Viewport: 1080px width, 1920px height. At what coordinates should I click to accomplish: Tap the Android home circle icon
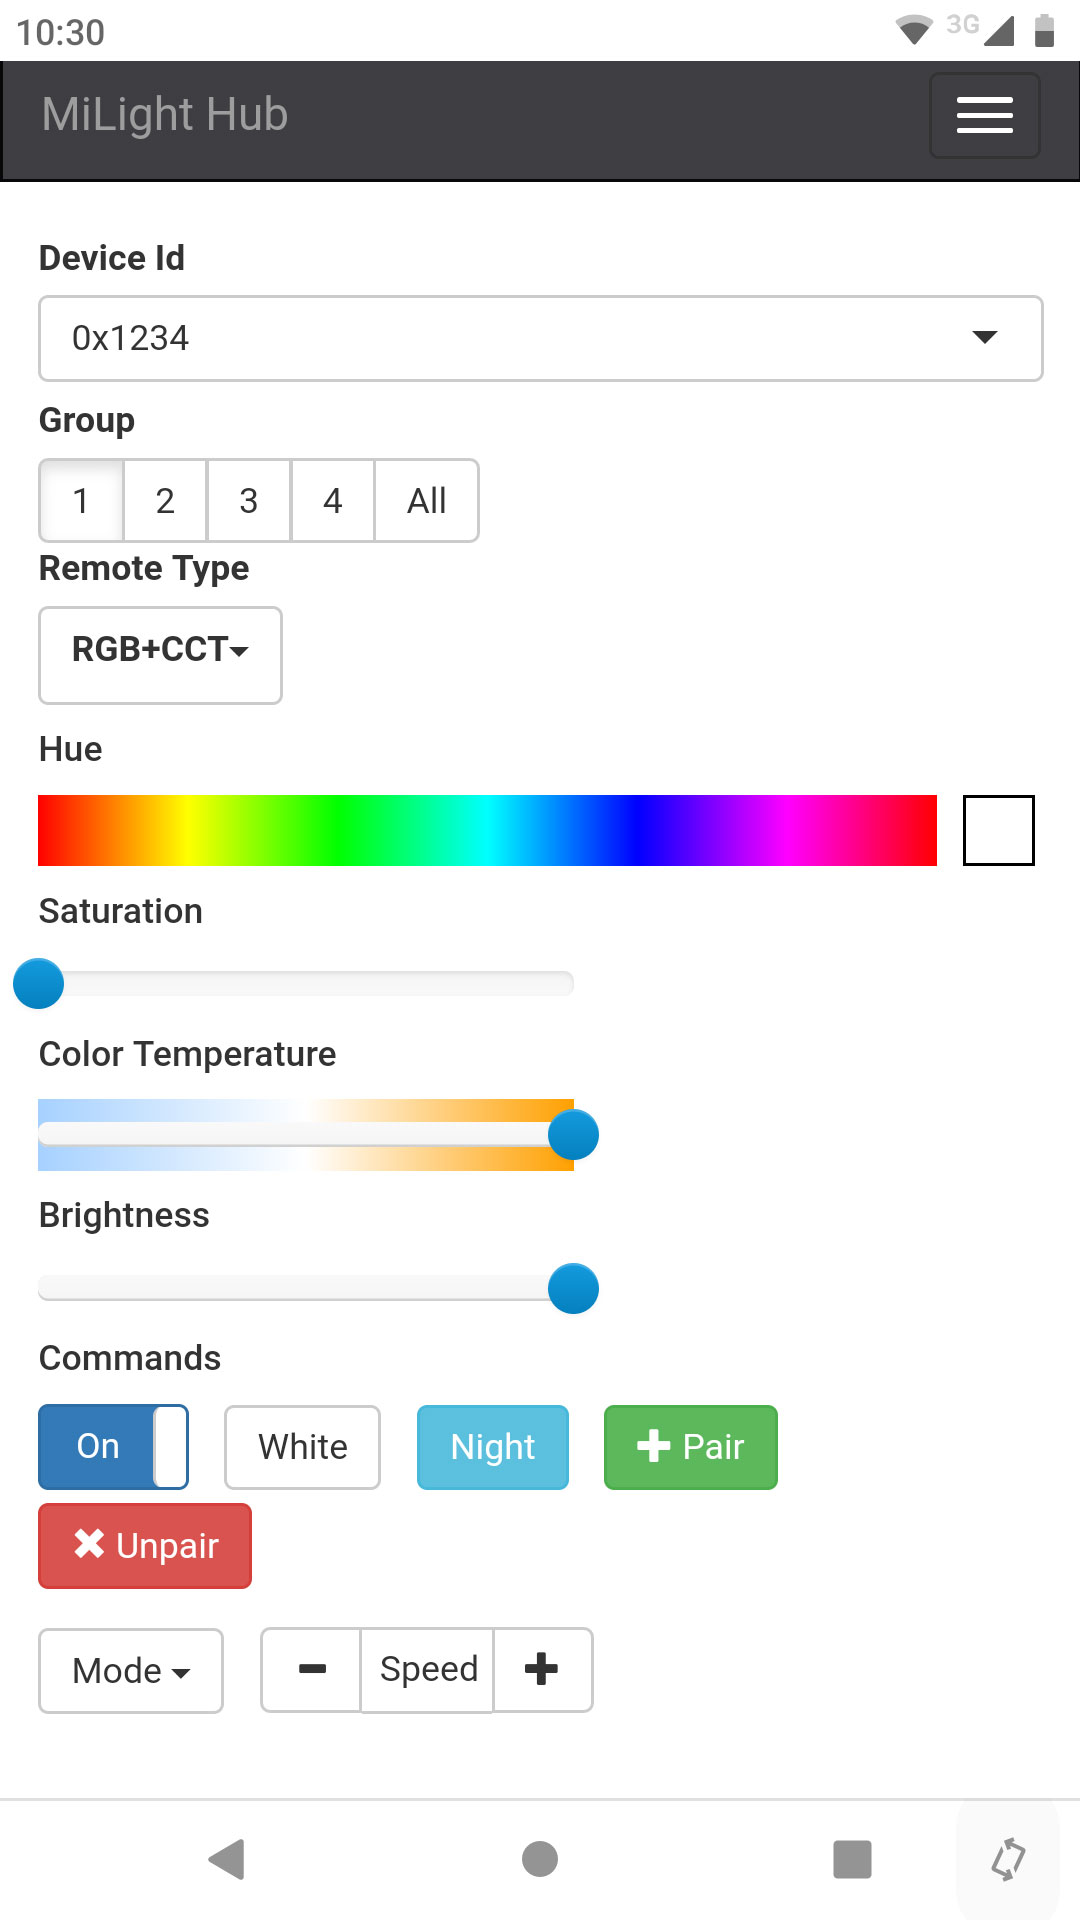[540, 1859]
